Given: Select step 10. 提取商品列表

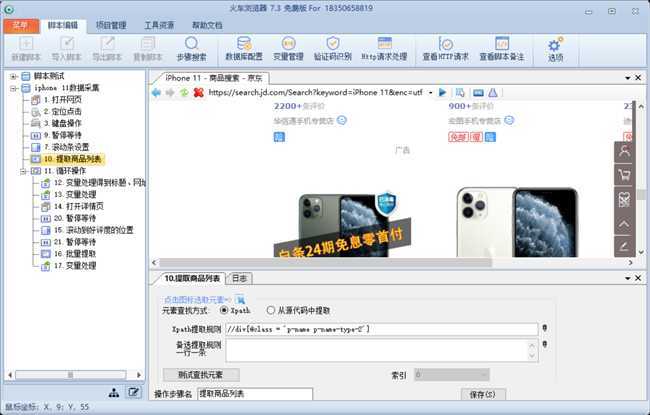Looking at the screenshot, I should coord(73,159).
